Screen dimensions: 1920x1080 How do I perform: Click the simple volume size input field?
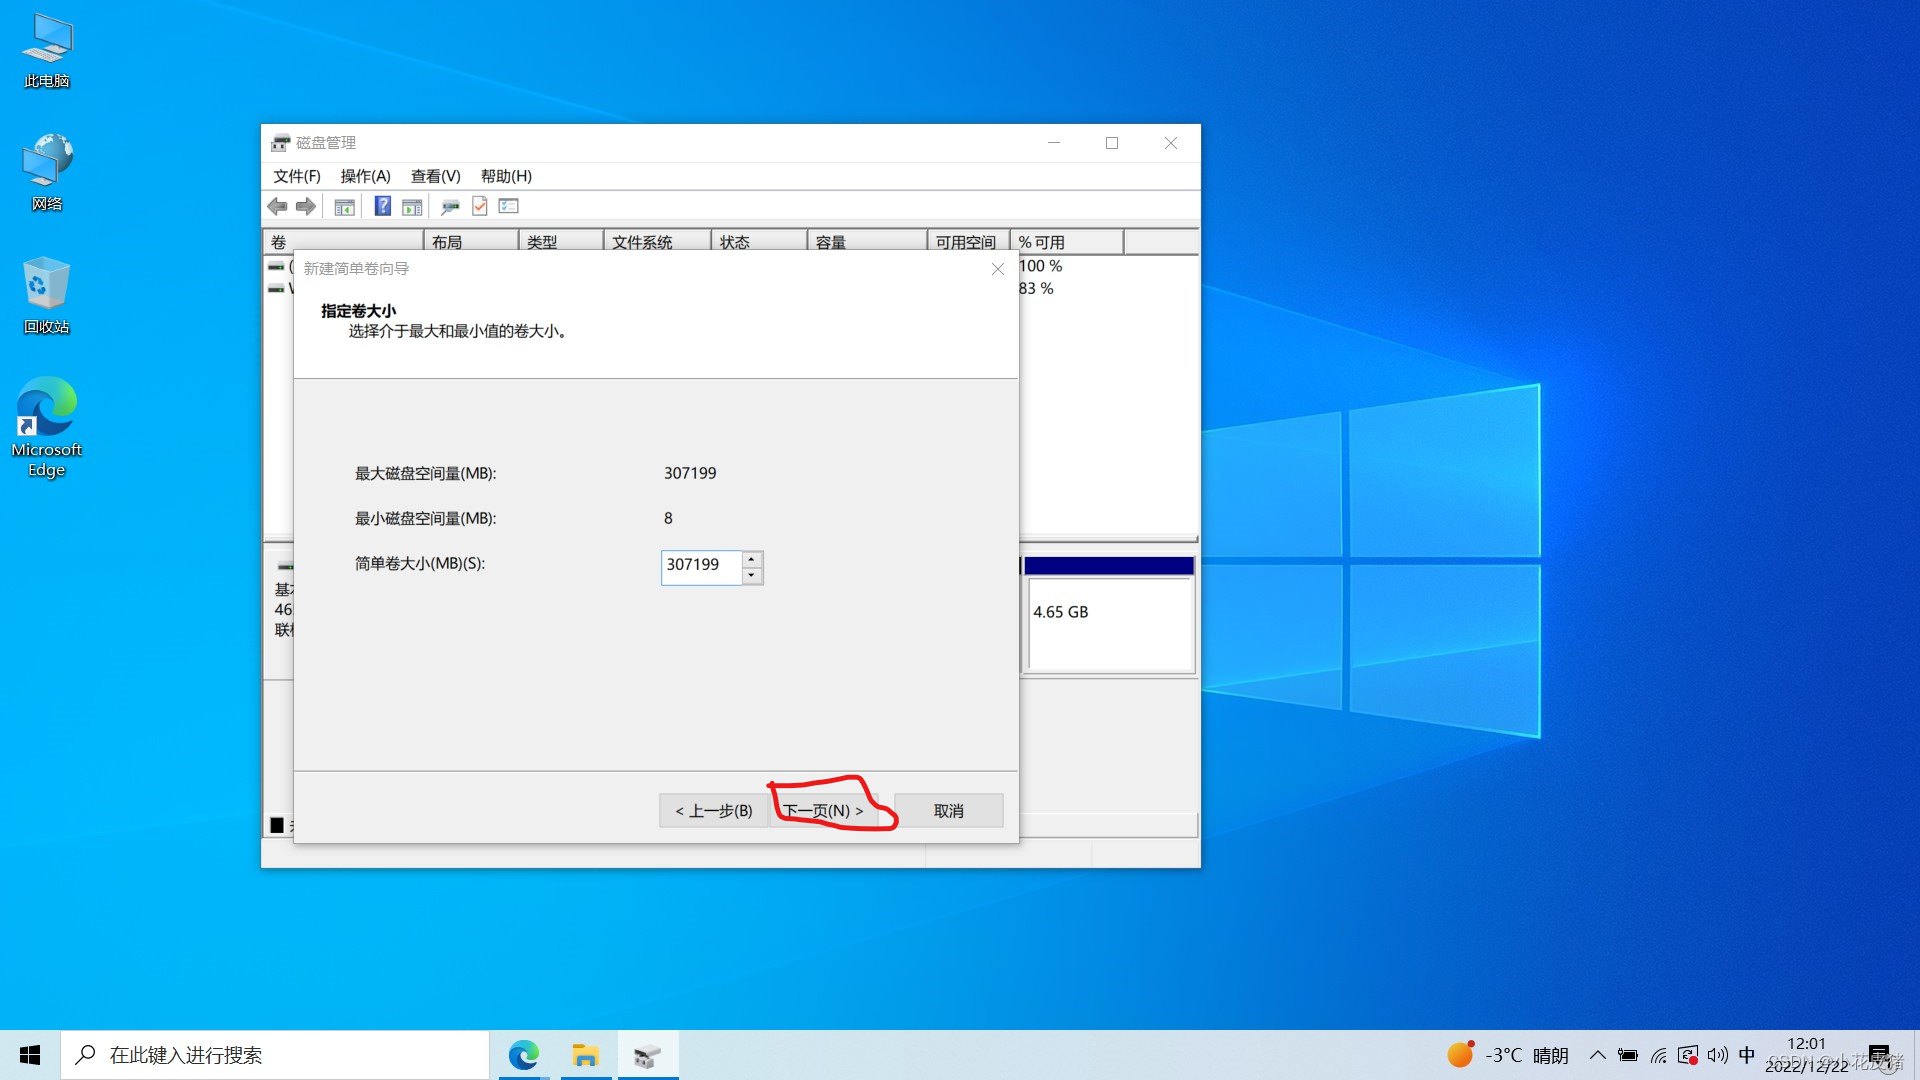700,566
